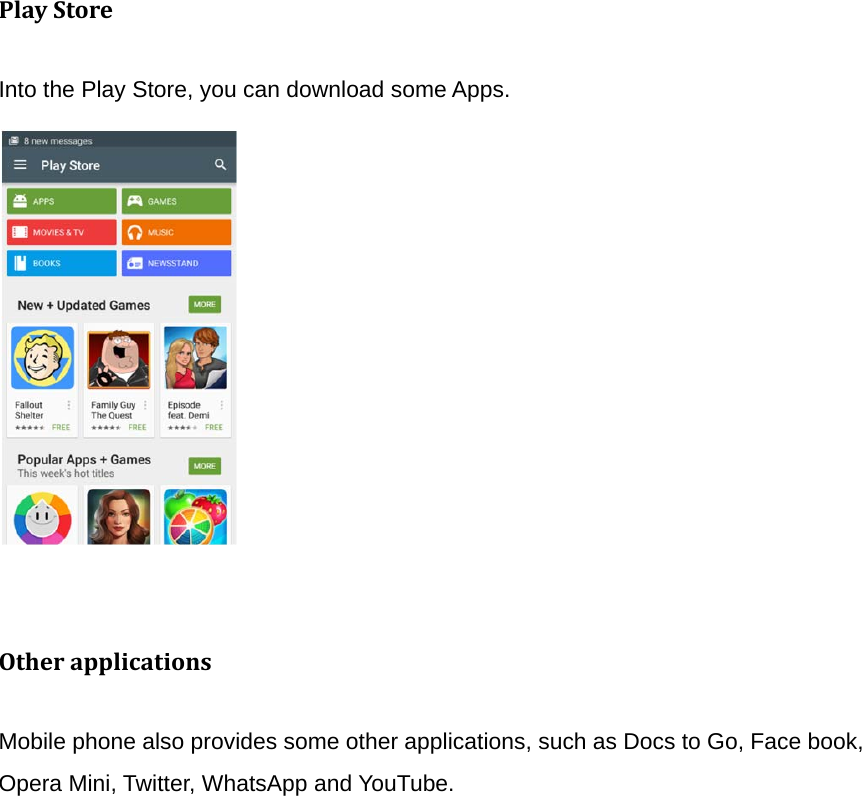Open the APPS category
Screen dimensions: 862x796
pos(61,200)
